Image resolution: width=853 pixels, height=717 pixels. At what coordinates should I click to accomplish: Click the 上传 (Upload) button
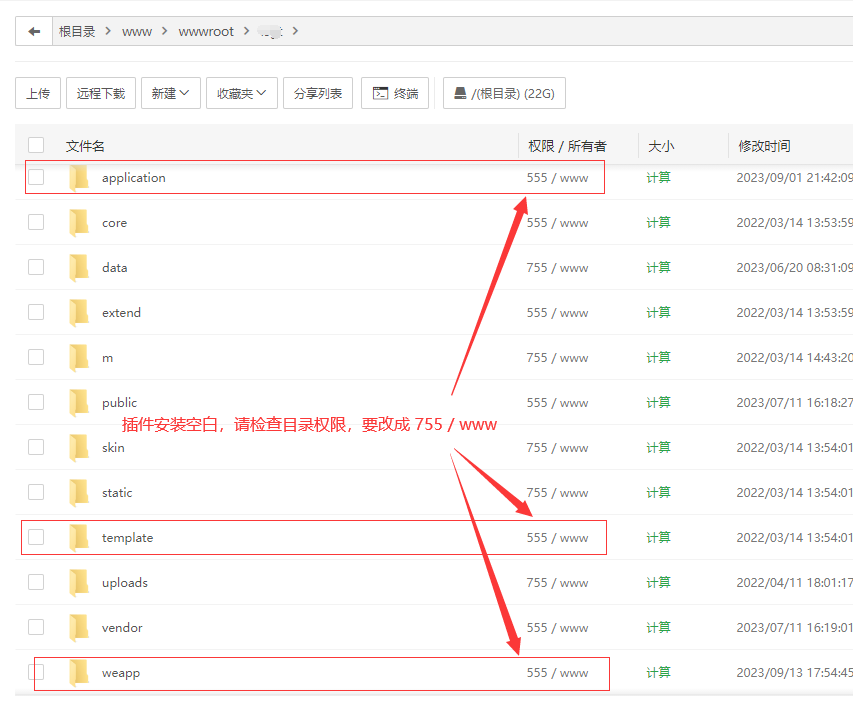pos(38,92)
